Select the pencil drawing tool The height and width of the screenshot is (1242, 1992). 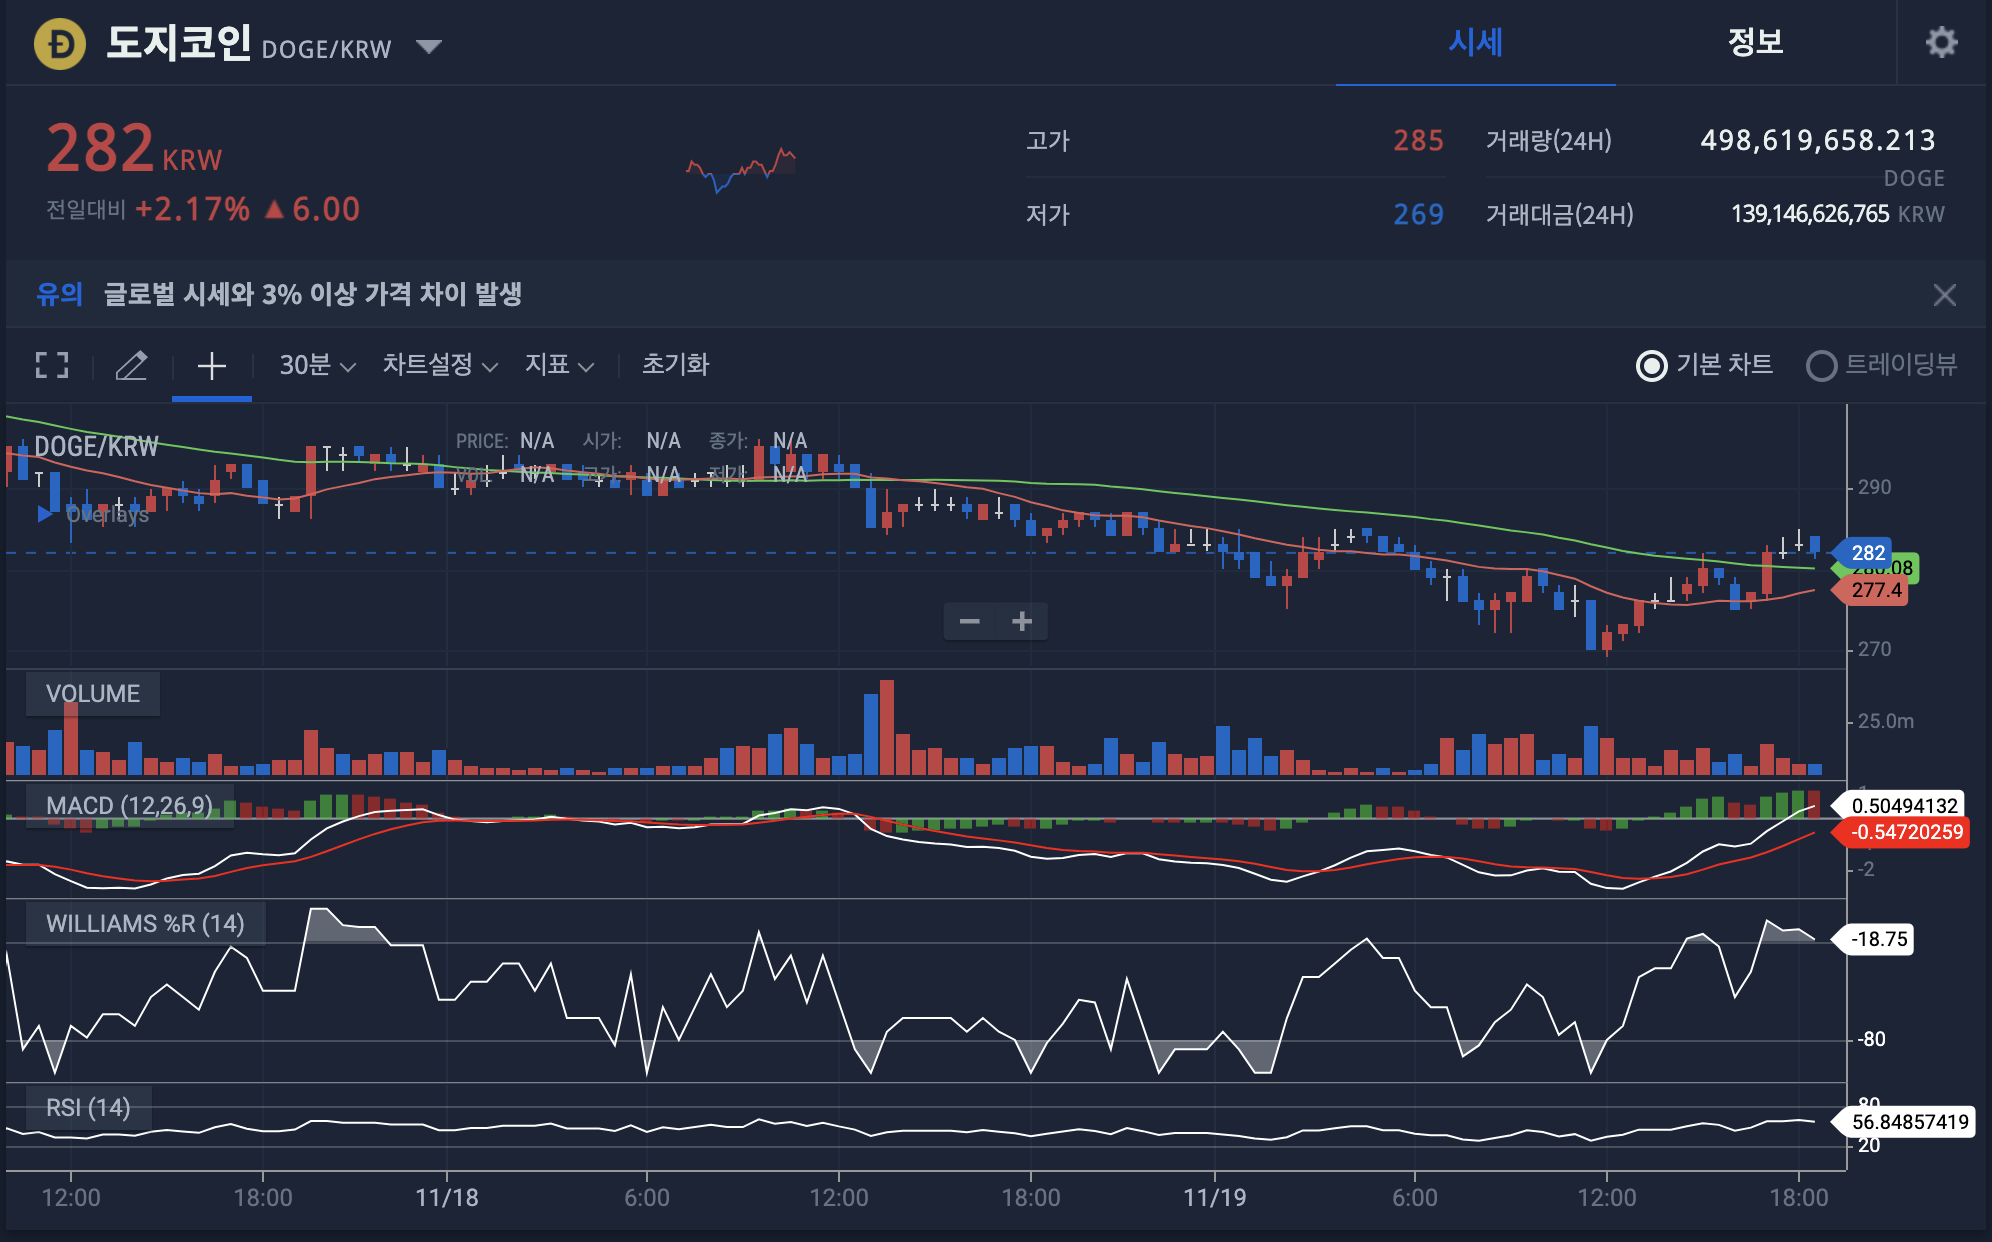click(x=131, y=365)
